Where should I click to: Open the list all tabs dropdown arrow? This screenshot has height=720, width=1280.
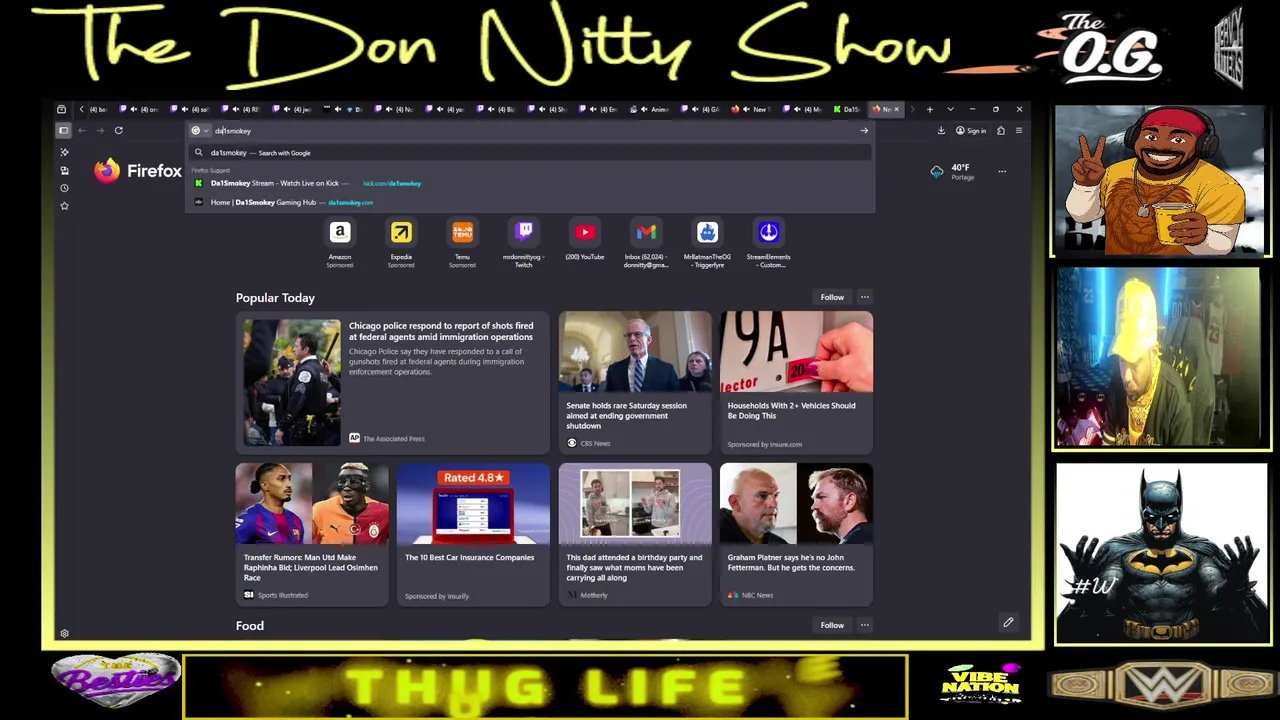point(950,109)
